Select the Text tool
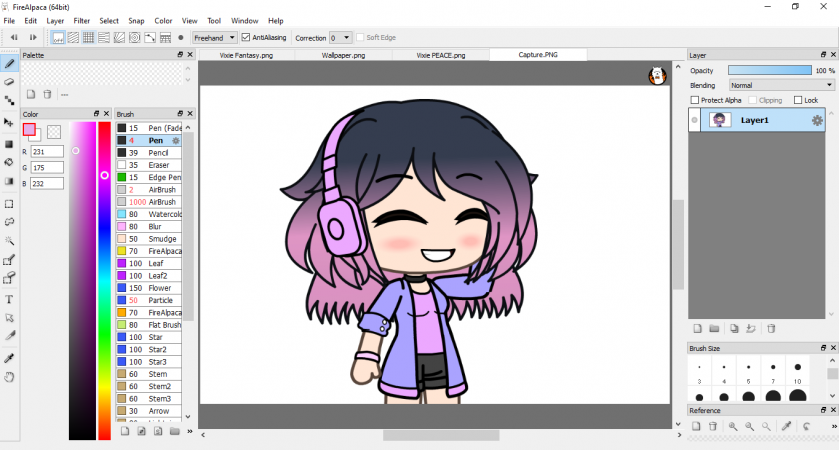 [9, 299]
